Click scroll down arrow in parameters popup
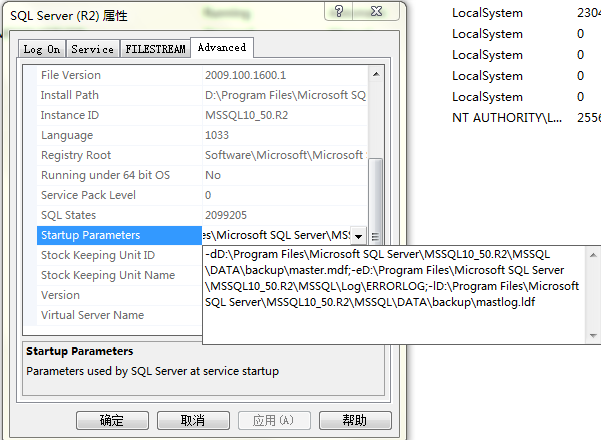 [x=593, y=336]
